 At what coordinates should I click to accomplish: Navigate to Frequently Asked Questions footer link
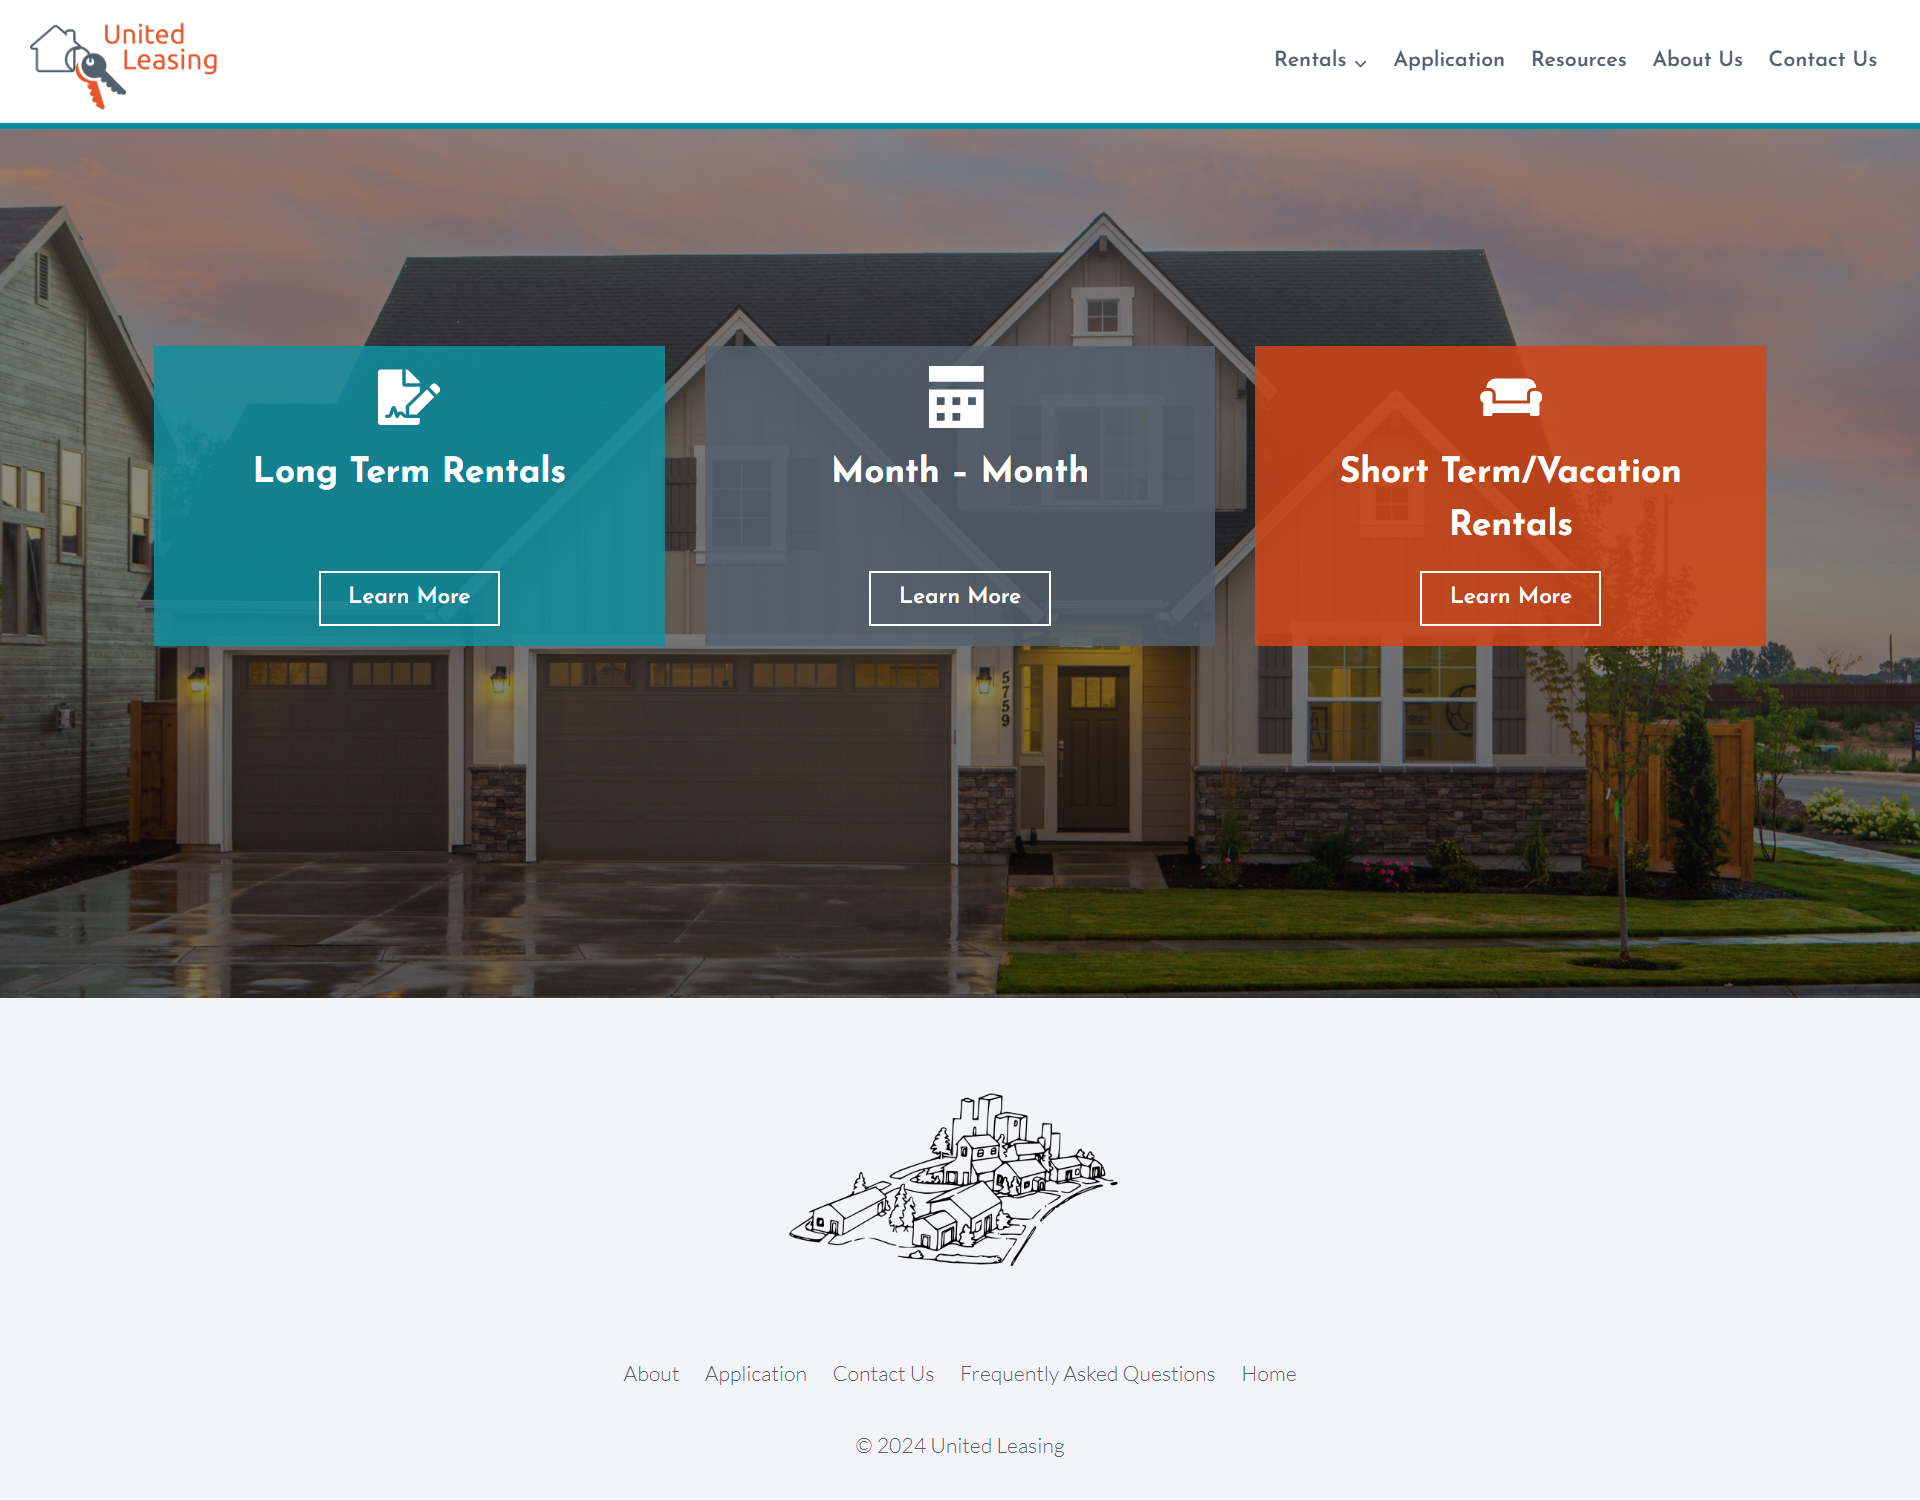[x=1086, y=1374]
